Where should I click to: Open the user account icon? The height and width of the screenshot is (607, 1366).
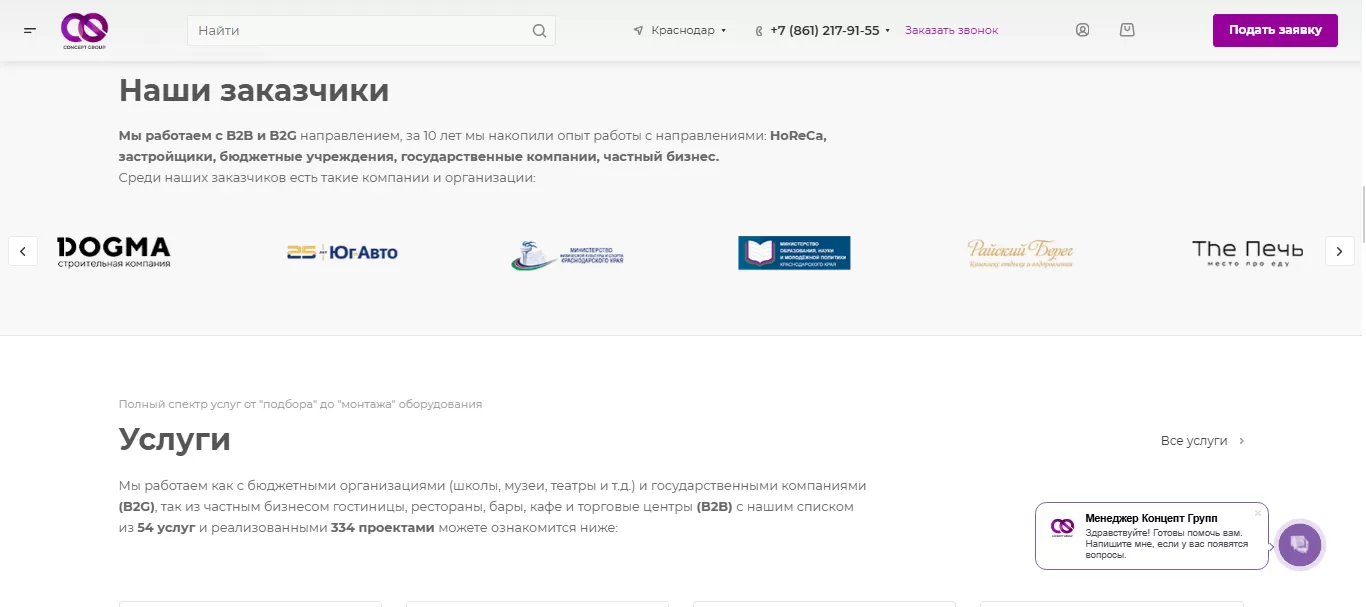coord(1082,30)
